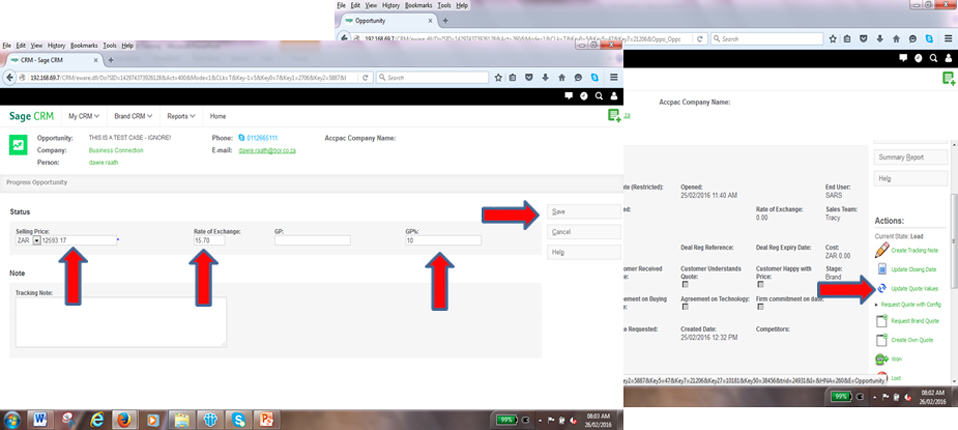Tick the Agreement on Technology checkbox
958x430 pixels.
pyautogui.click(x=684, y=307)
